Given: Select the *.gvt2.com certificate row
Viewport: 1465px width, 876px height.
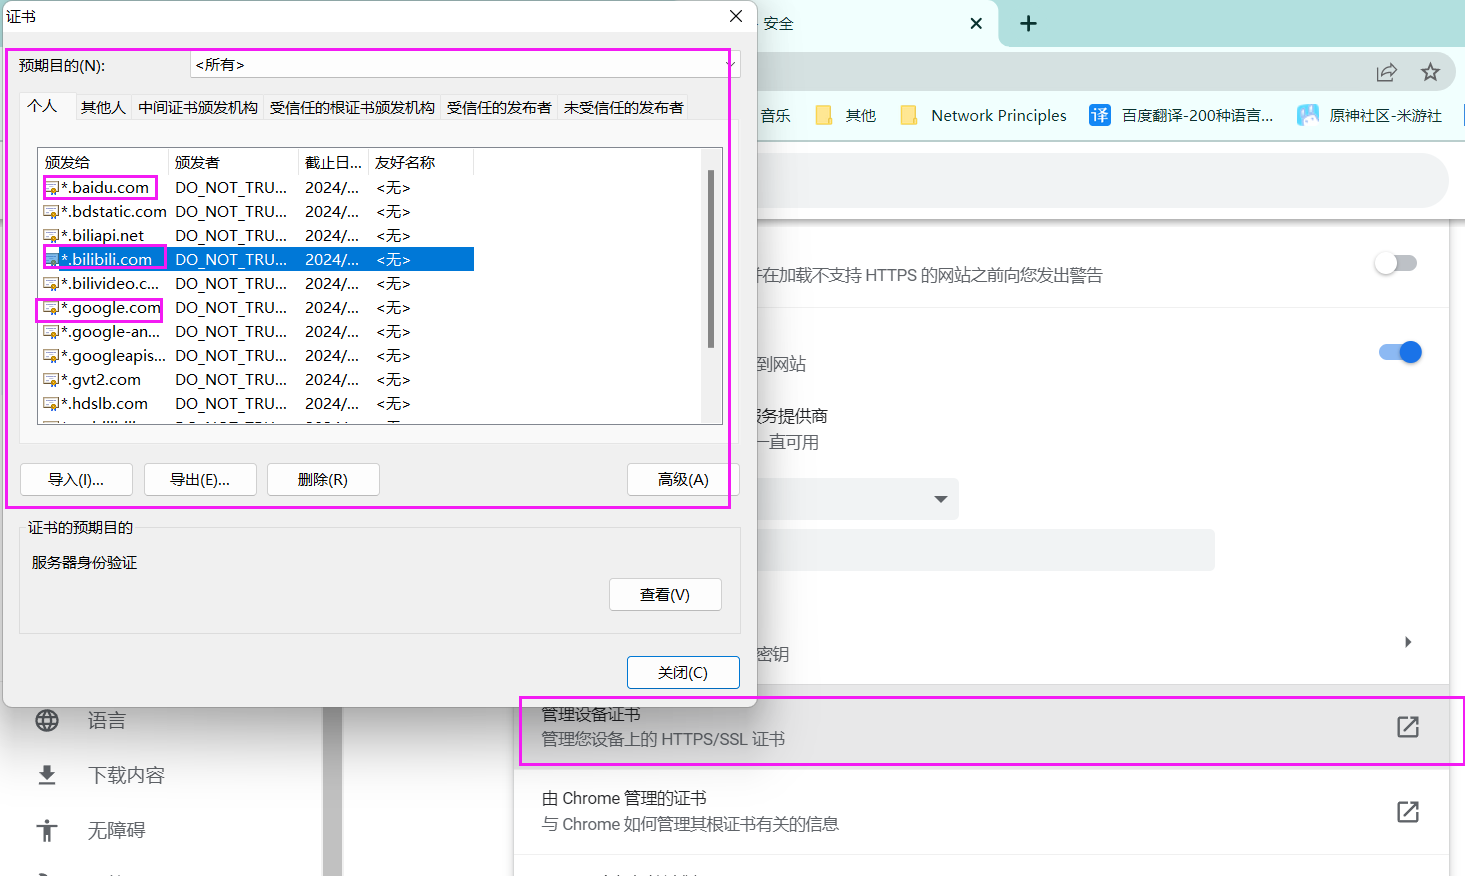Looking at the screenshot, I should pyautogui.click(x=257, y=380).
